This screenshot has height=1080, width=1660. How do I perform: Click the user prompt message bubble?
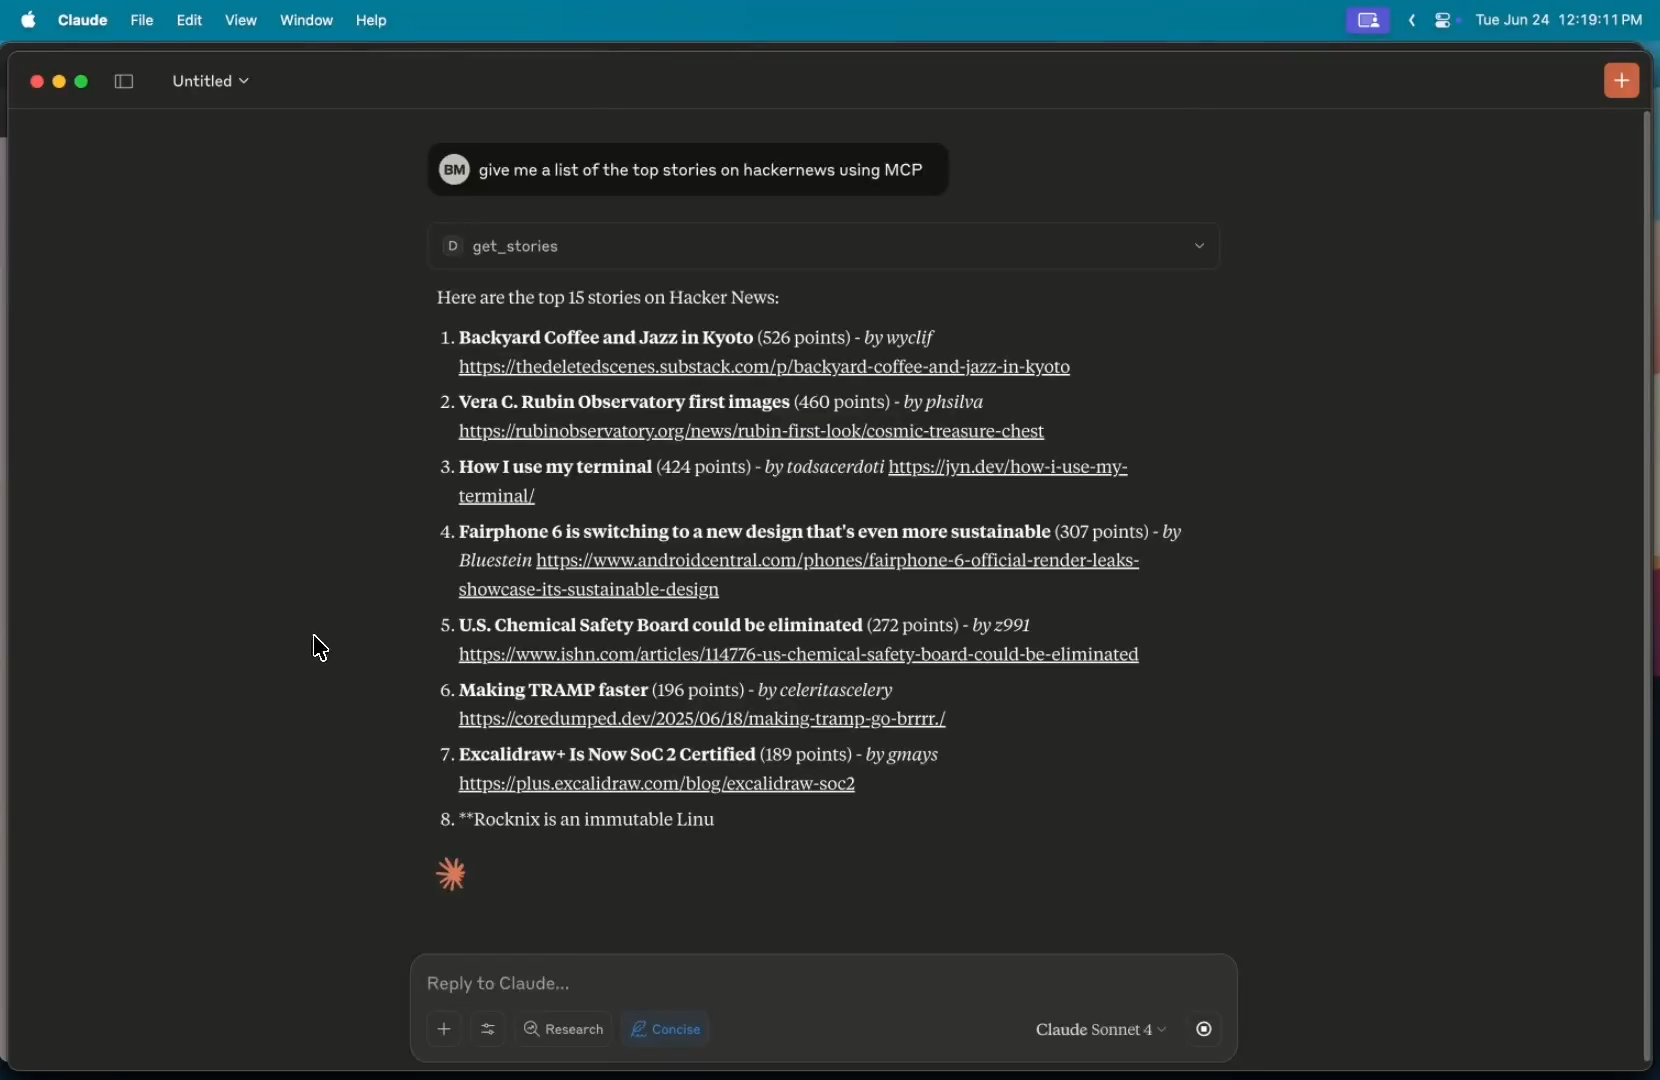pos(689,170)
